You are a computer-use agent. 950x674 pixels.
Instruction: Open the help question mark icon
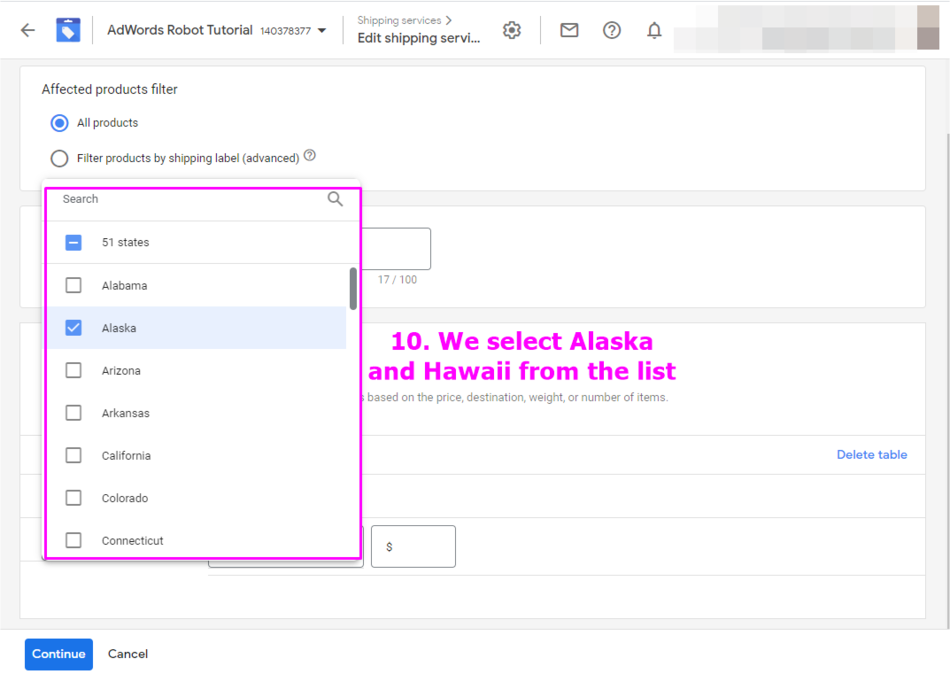point(612,30)
